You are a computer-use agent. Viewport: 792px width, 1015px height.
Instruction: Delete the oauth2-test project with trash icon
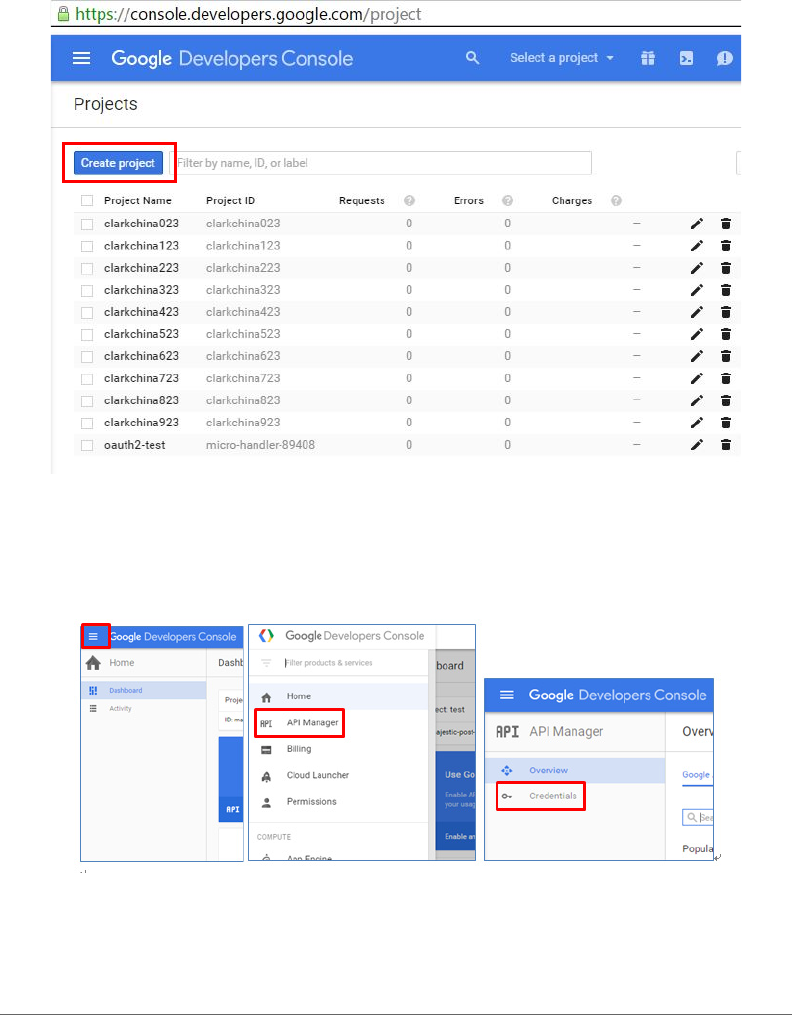pos(726,445)
